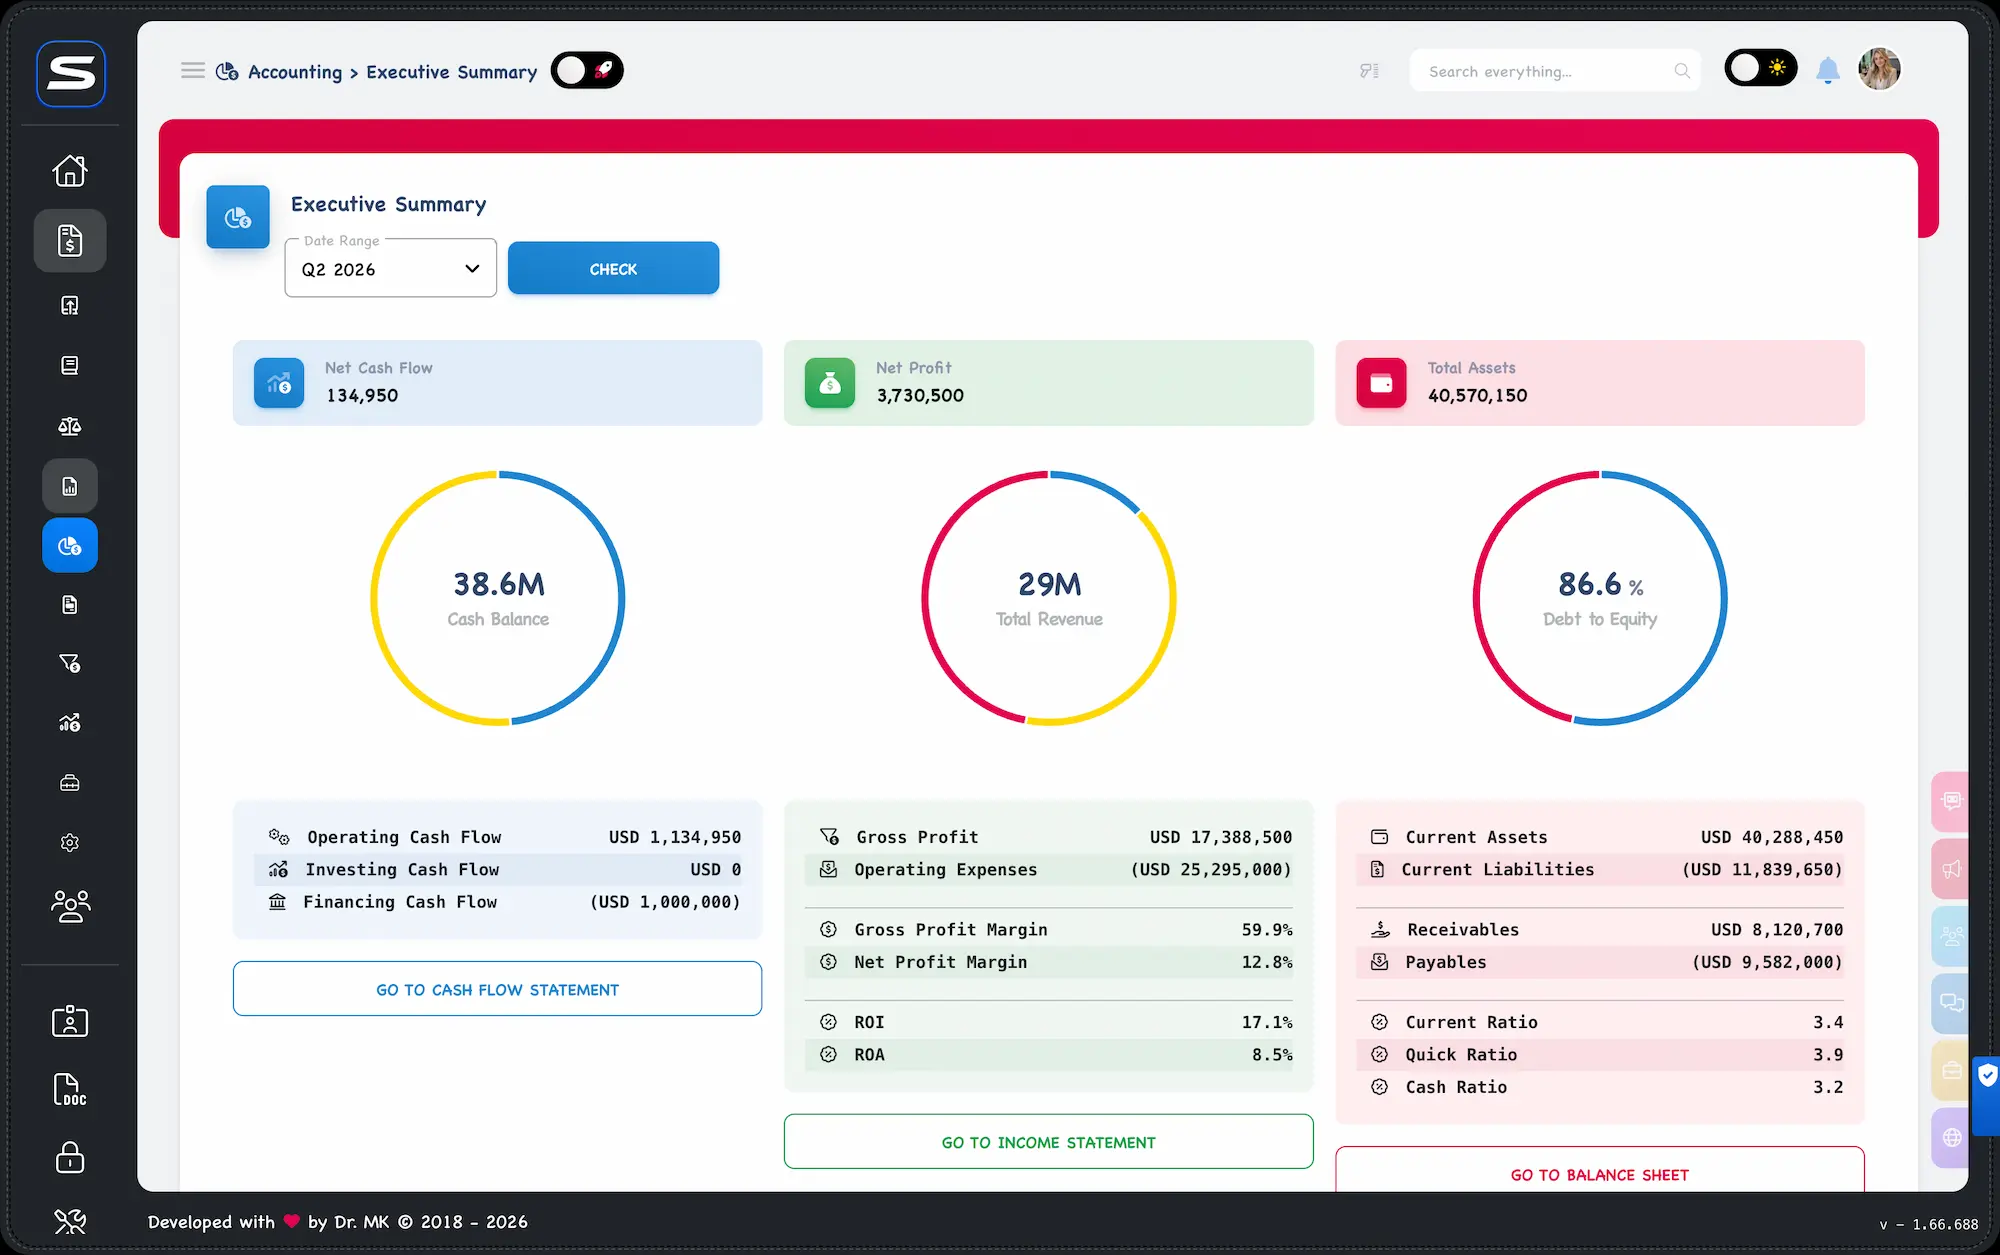Click the CHECK button

click(613, 268)
